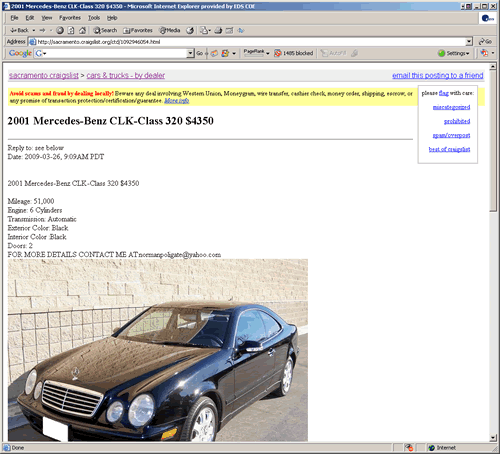Open the Media toolbar button
This screenshot has height=454, width=500.
pyautogui.click(x=170, y=30)
